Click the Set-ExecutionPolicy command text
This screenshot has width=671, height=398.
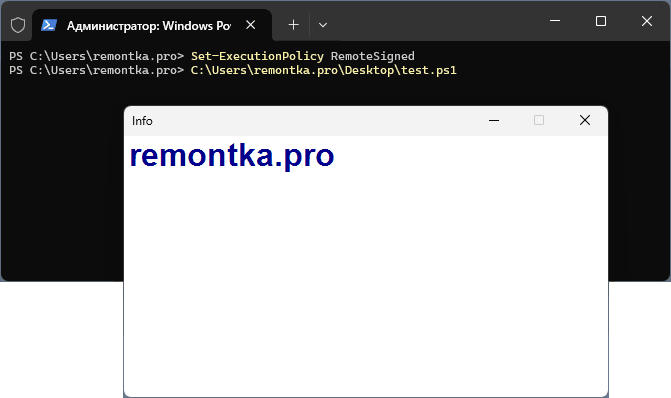(257, 56)
